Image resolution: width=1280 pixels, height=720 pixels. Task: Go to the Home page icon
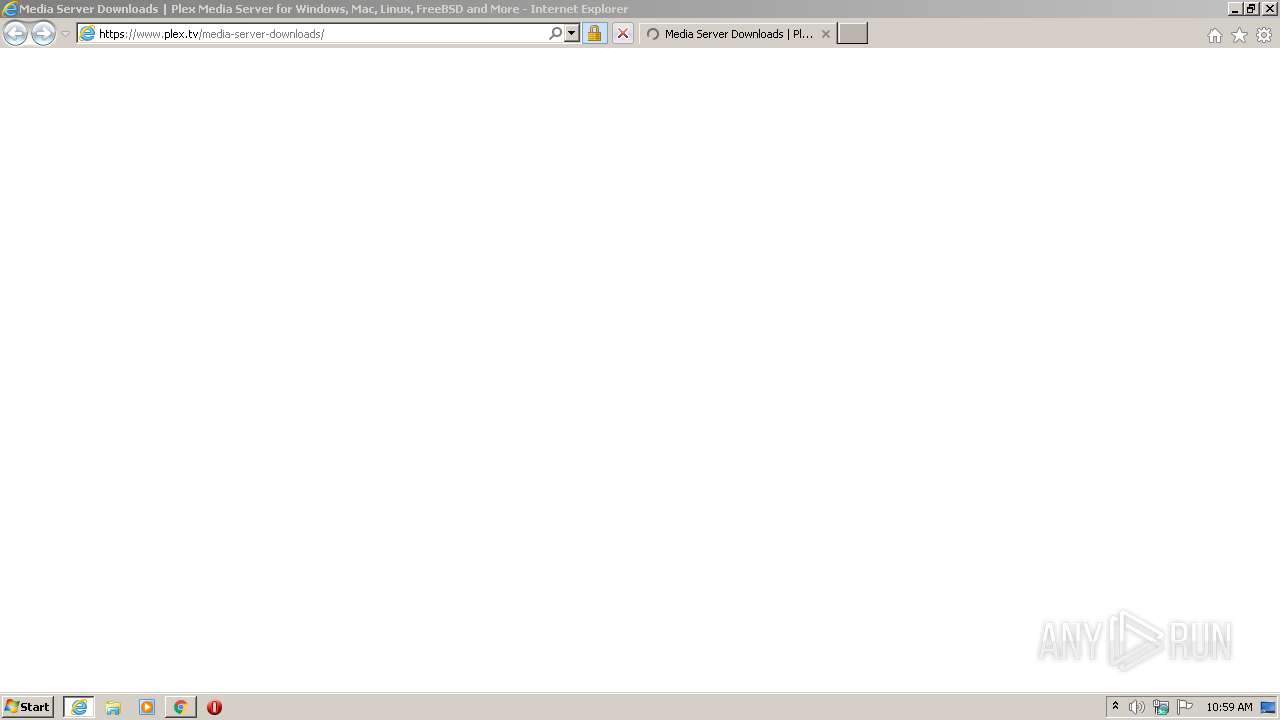tap(1214, 35)
